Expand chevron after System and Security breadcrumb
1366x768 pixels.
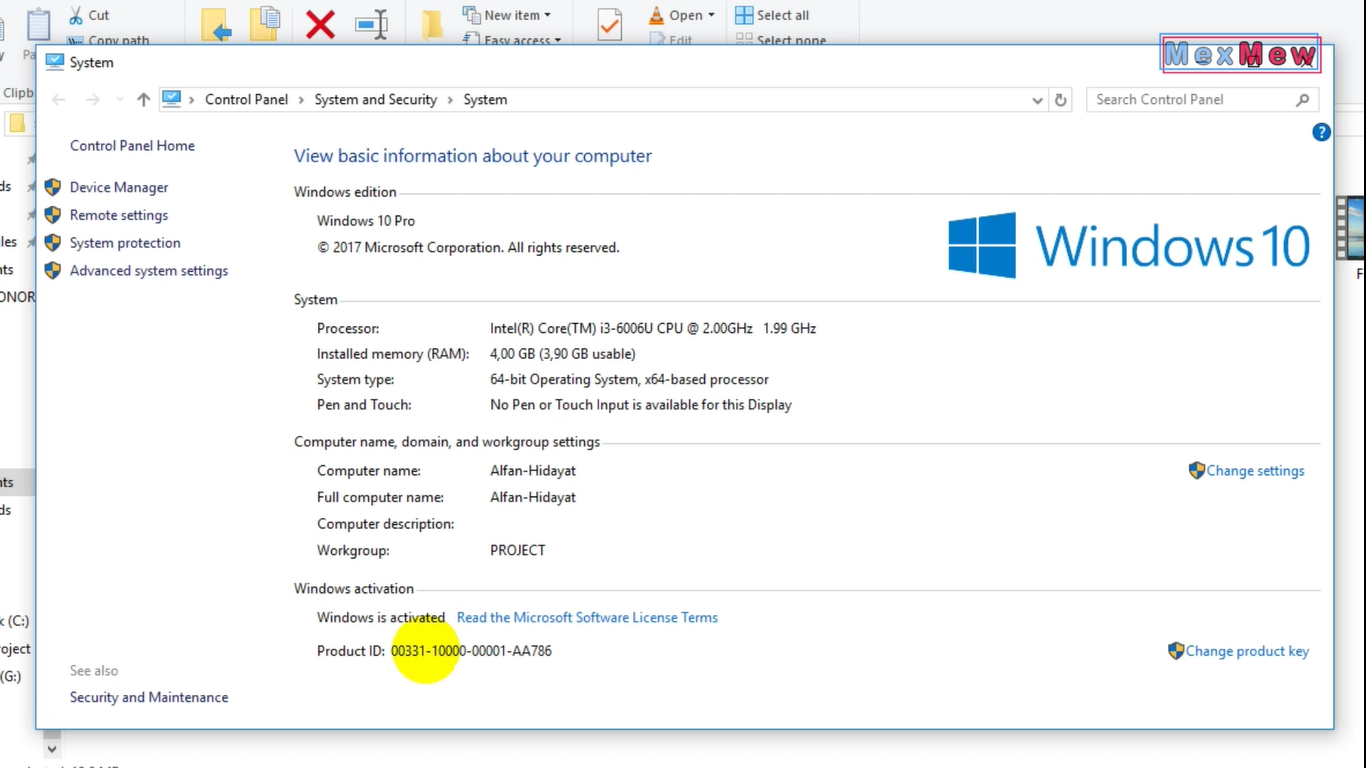click(450, 100)
